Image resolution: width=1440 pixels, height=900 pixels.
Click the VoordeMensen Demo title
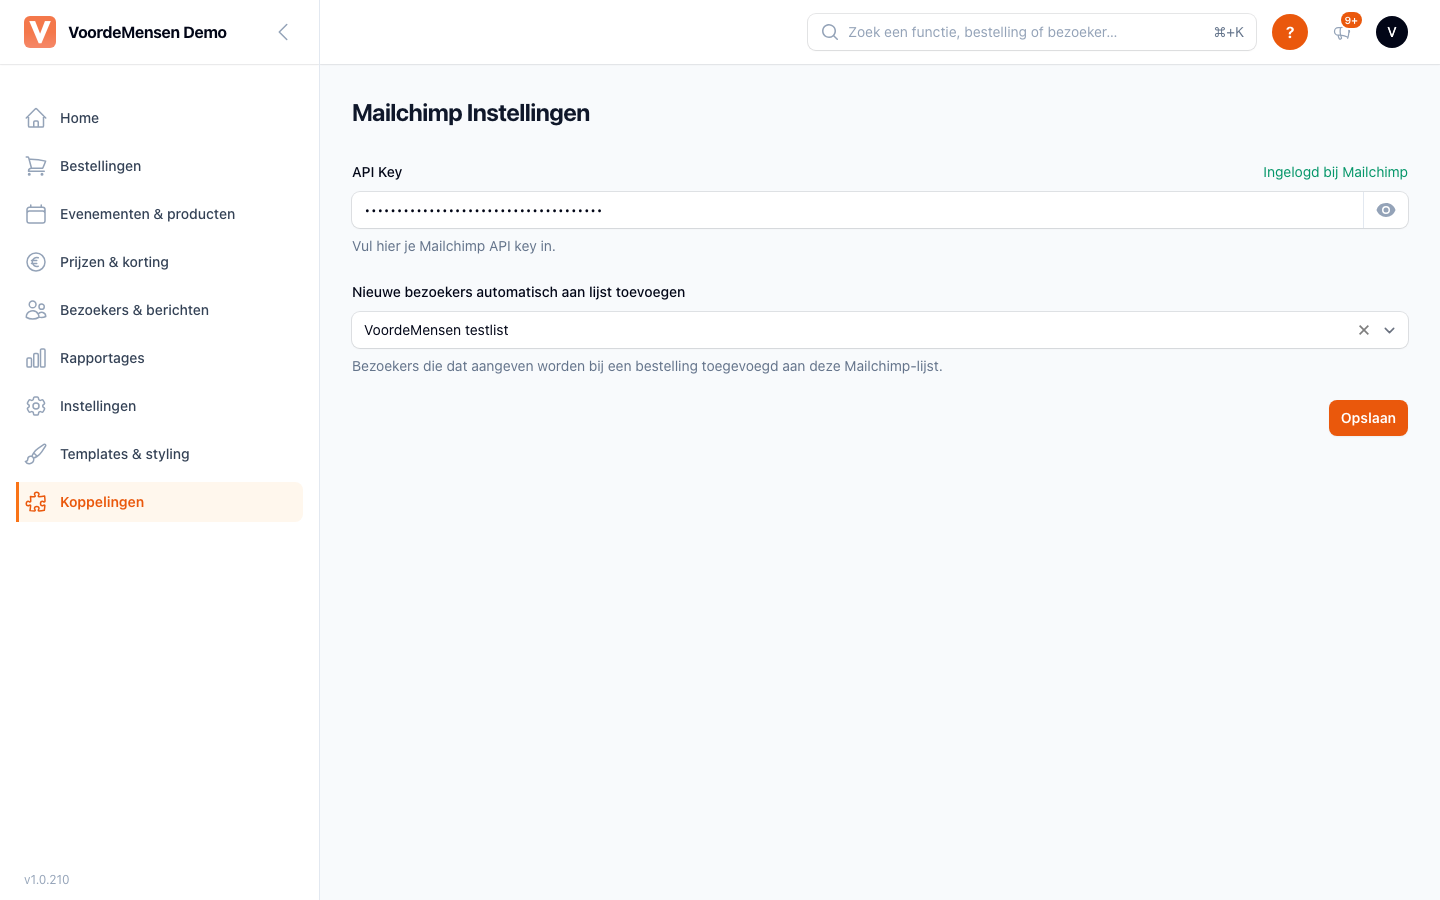point(147,32)
